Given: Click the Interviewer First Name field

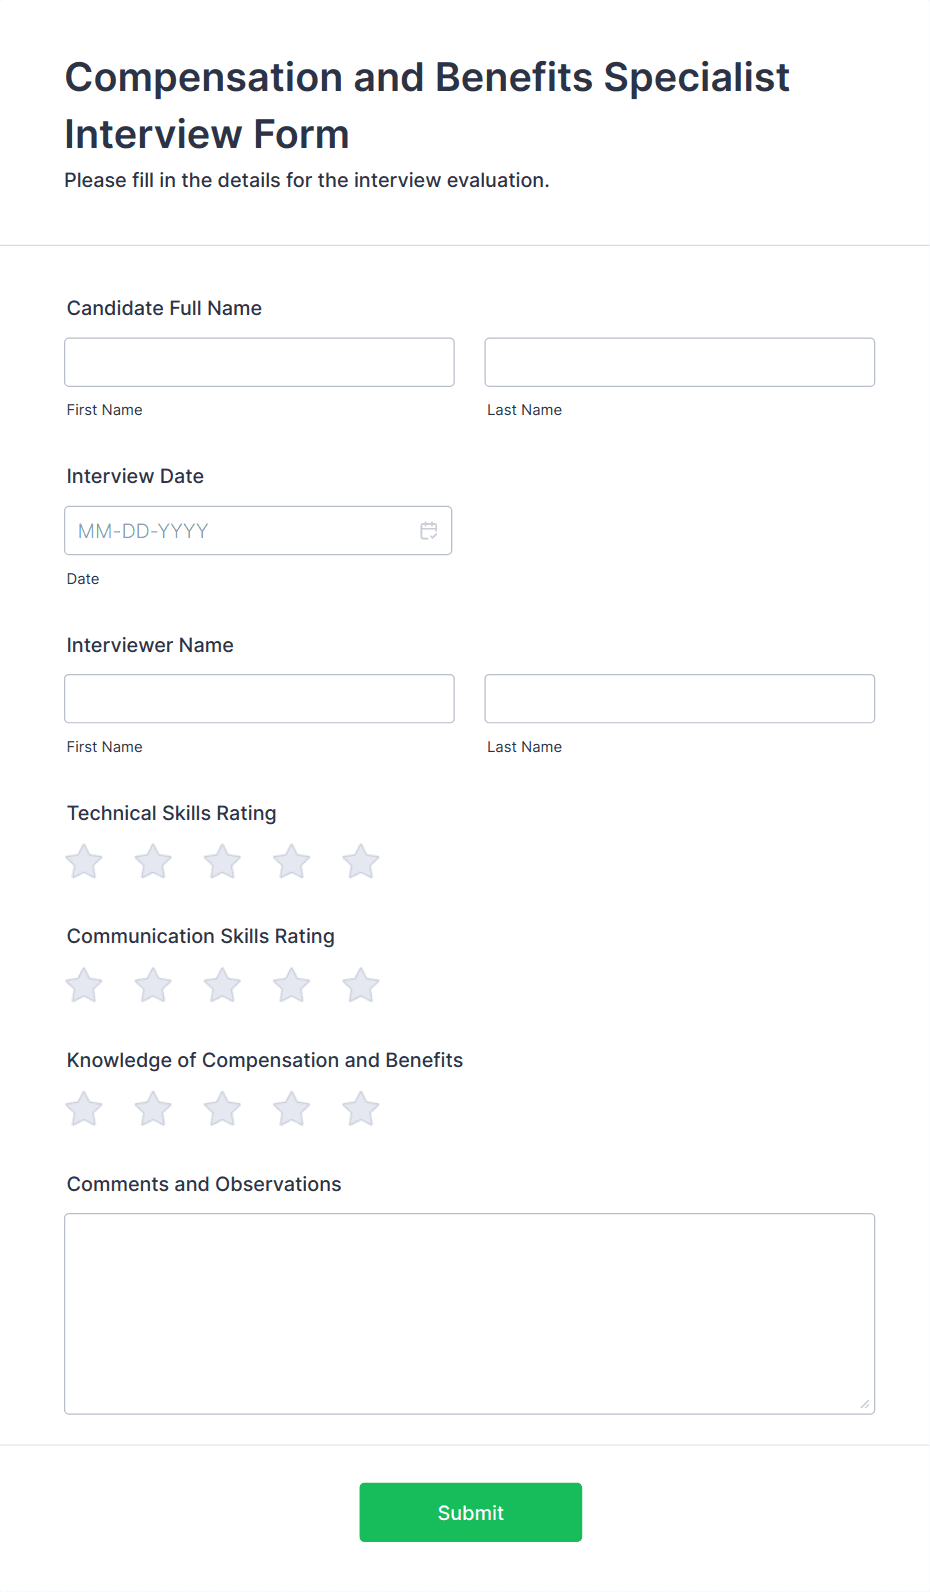Looking at the screenshot, I should coord(259,699).
